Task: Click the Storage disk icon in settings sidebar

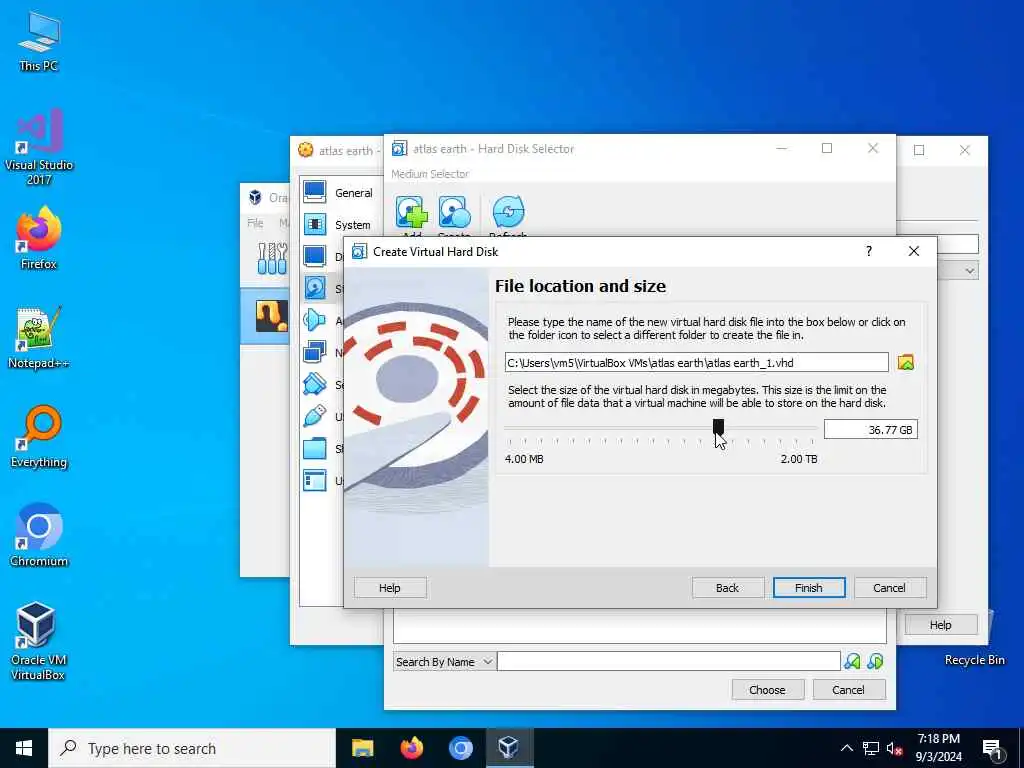Action: click(x=315, y=288)
